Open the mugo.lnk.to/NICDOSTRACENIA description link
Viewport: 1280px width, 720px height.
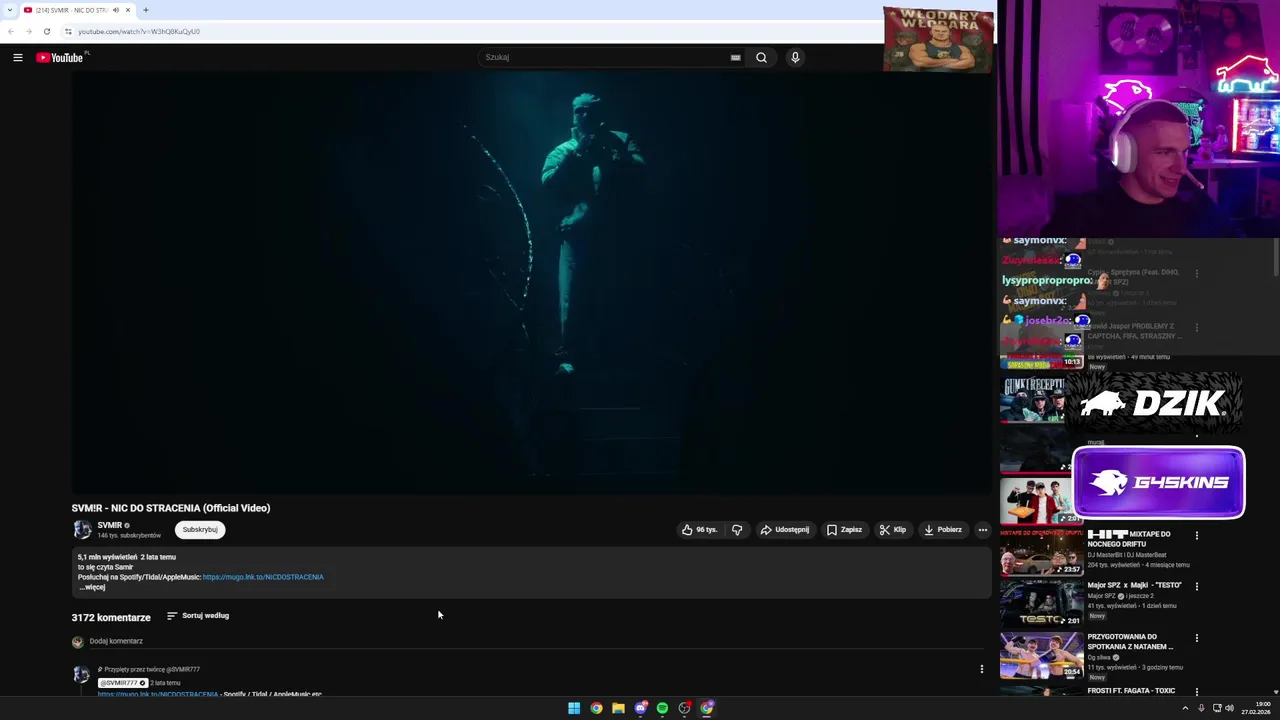[x=263, y=577]
